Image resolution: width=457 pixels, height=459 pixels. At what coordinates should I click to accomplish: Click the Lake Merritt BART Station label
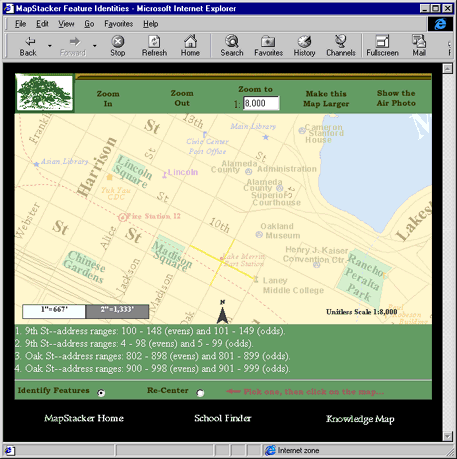[244, 260]
